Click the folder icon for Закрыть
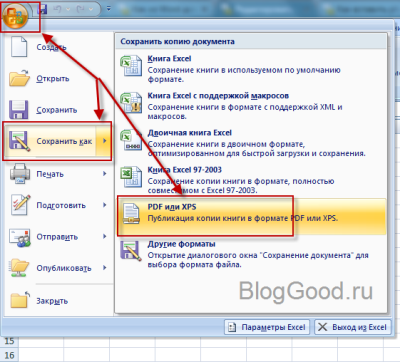Image resolution: width=400 pixels, height=362 pixels. [x=20, y=299]
